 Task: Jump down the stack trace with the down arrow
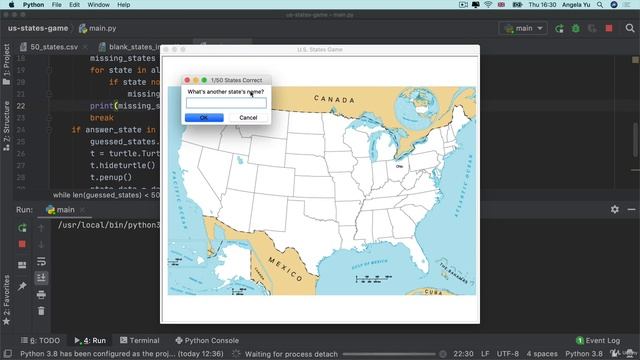tap(41, 244)
